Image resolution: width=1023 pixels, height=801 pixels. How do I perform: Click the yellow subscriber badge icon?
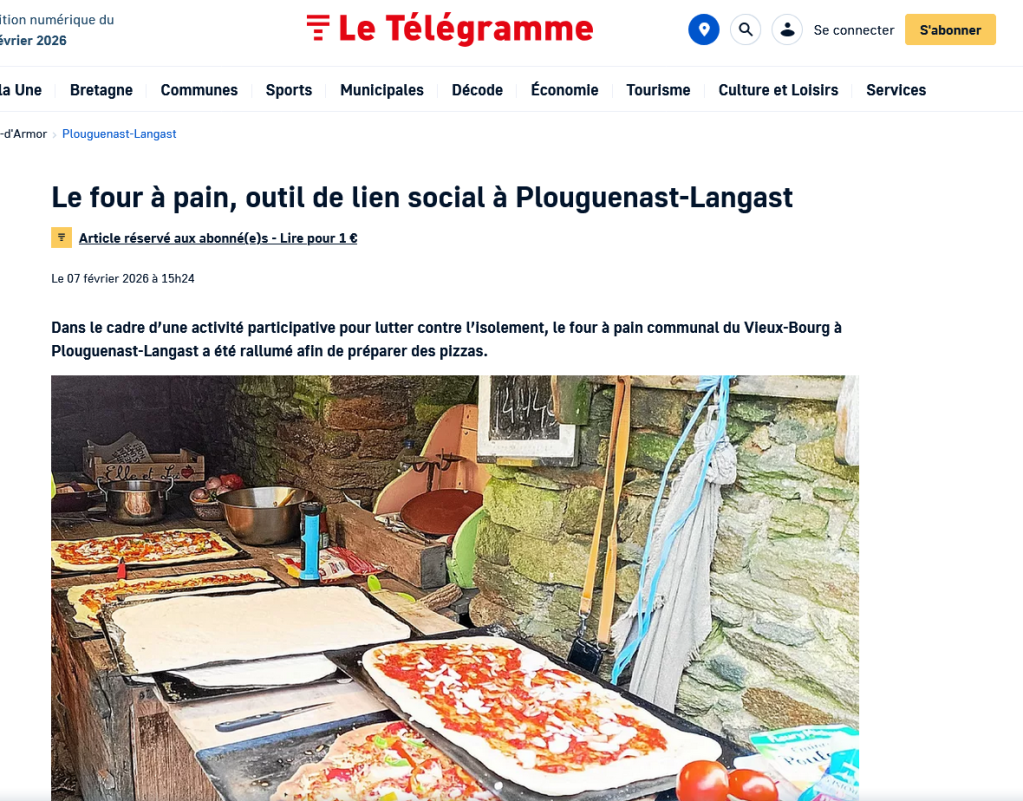61,237
